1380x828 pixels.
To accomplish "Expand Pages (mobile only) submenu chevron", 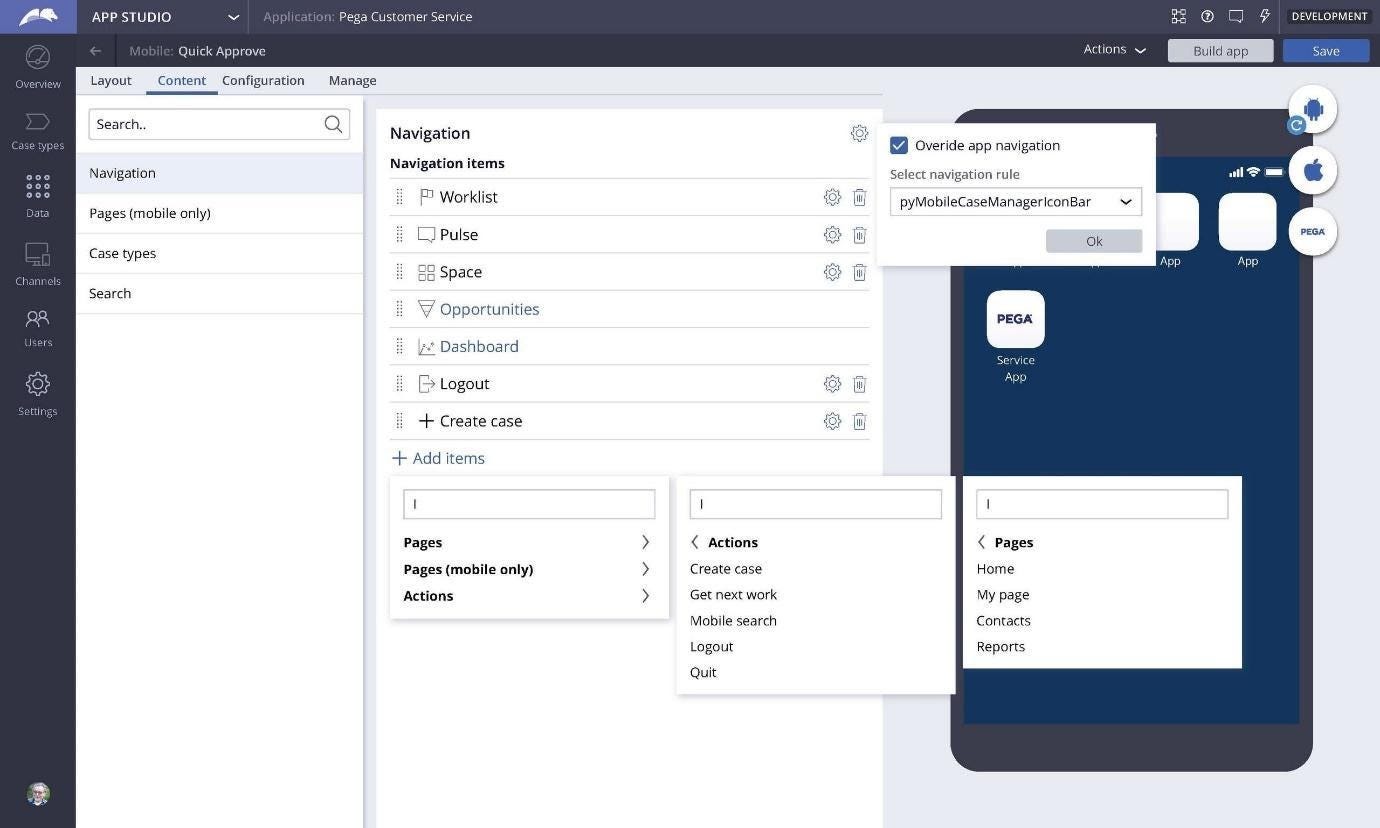I will pos(645,569).
